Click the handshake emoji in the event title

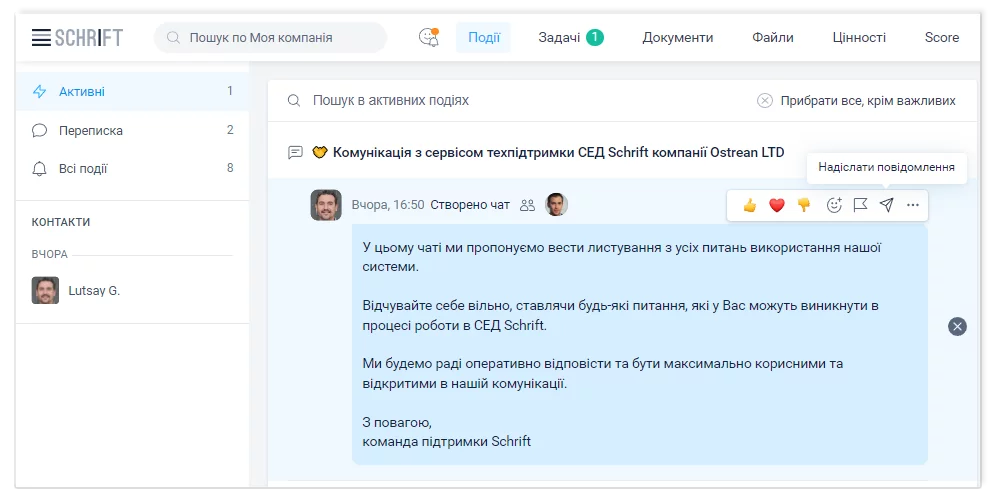click(320, 152)
